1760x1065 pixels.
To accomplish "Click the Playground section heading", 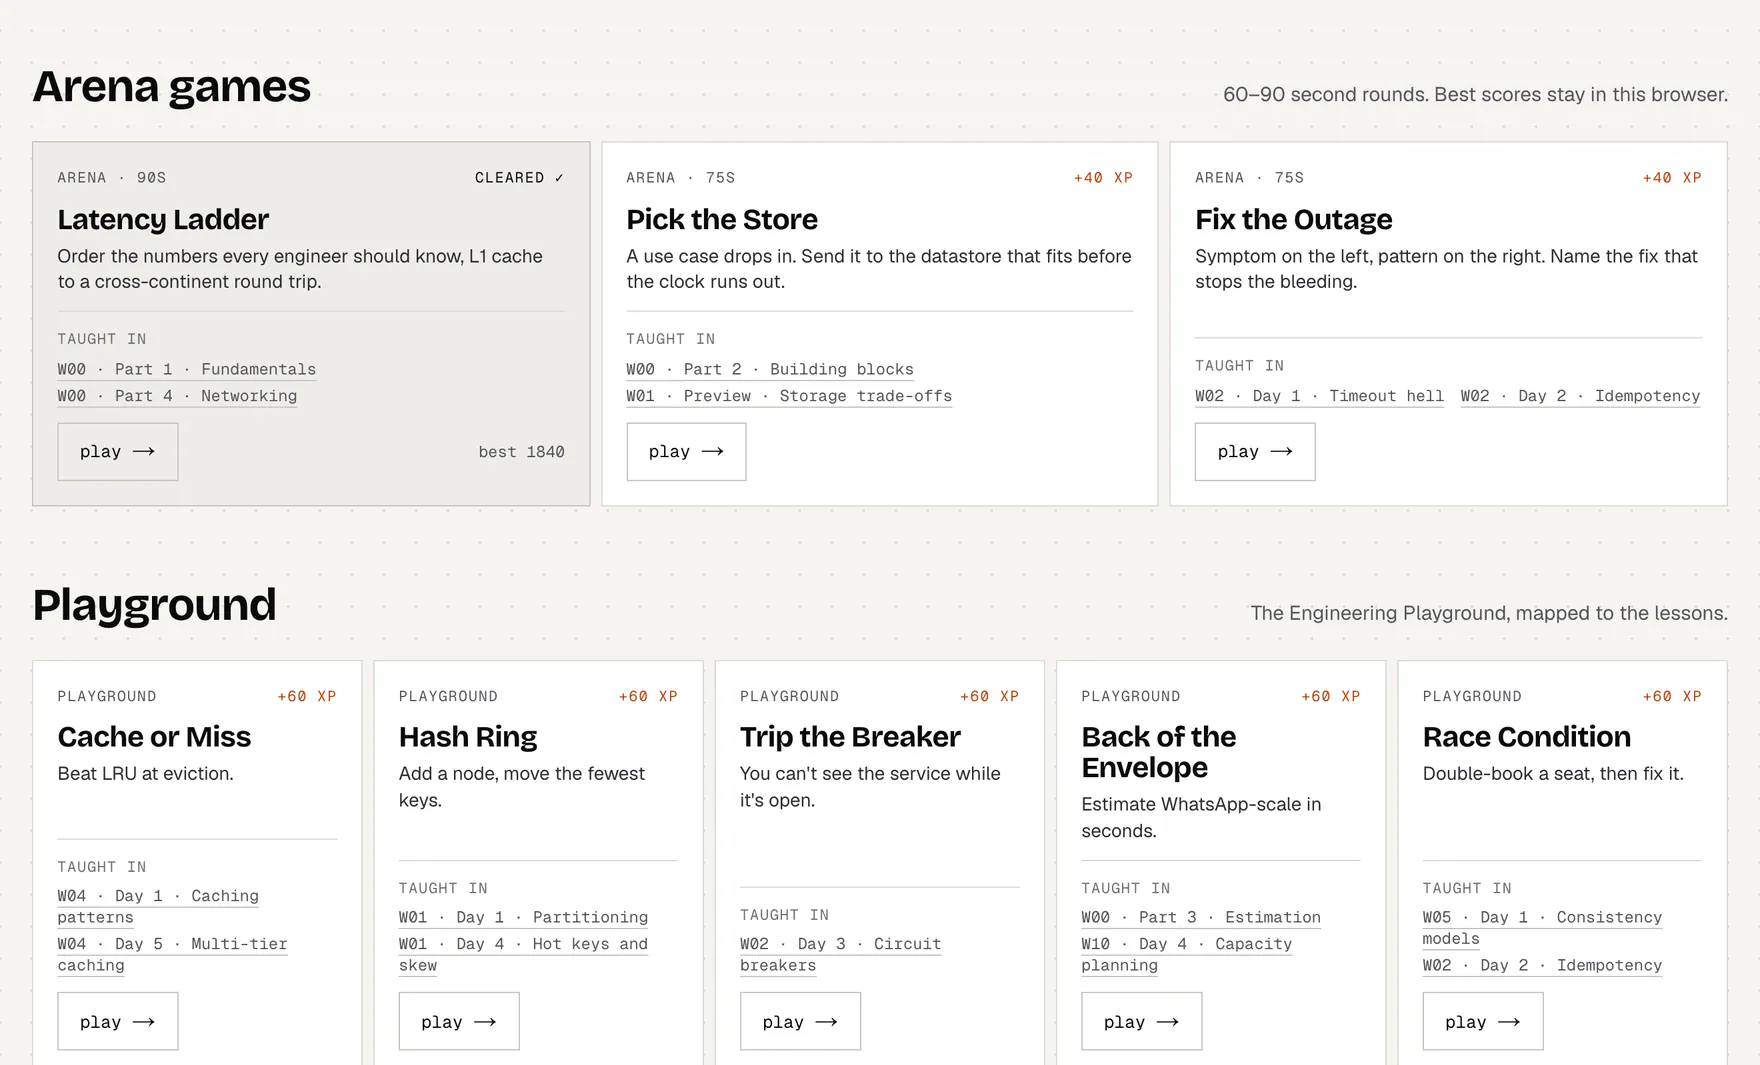I will [x=154, y=605].
